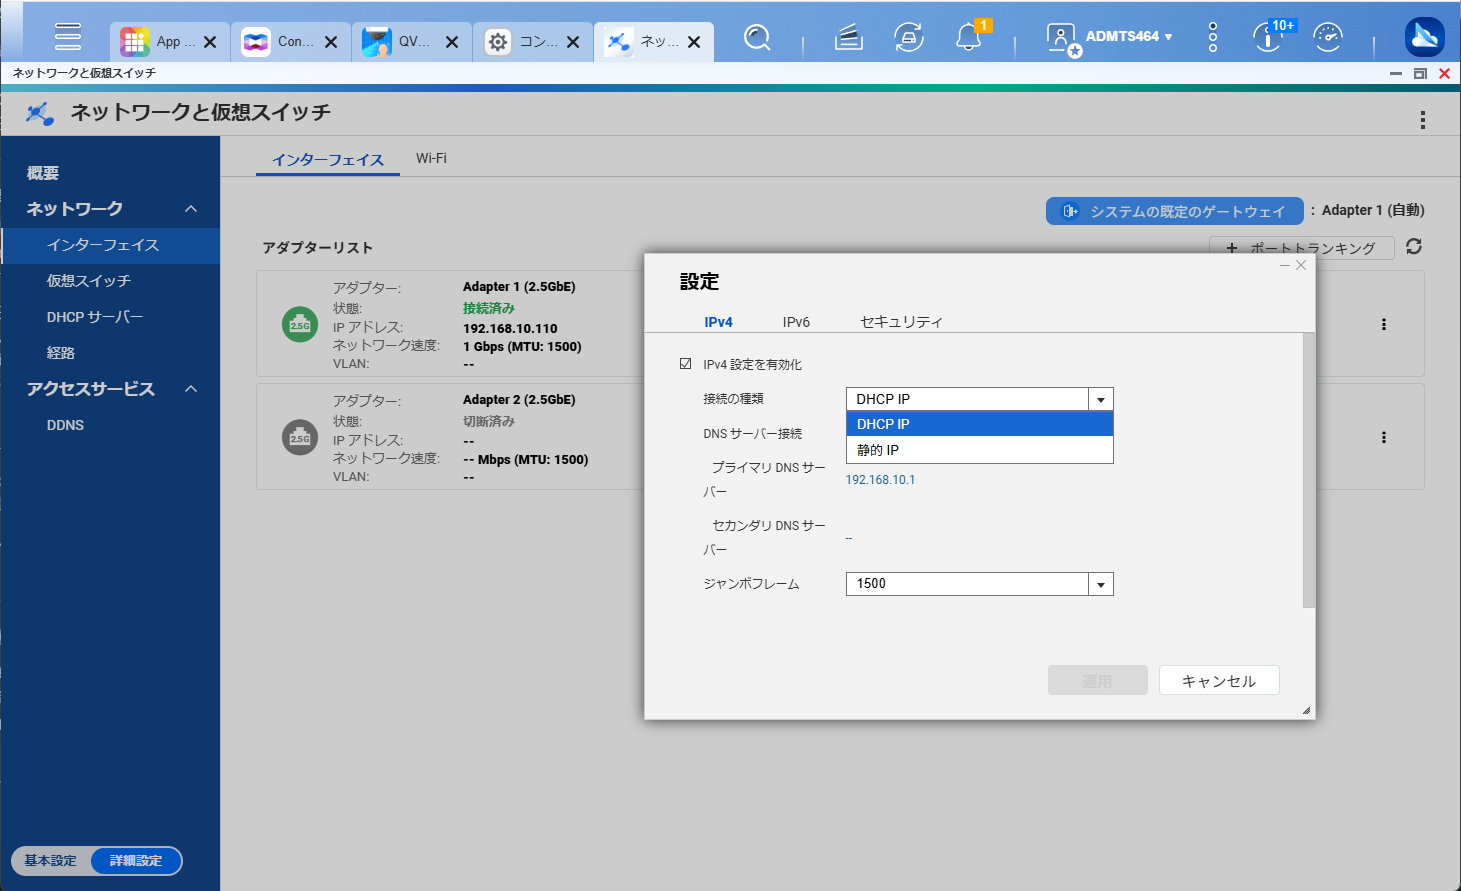The height and width of the screenshot is (891, 1461).
Task: Open background tasks icon
Action: (x=849, y=38)
